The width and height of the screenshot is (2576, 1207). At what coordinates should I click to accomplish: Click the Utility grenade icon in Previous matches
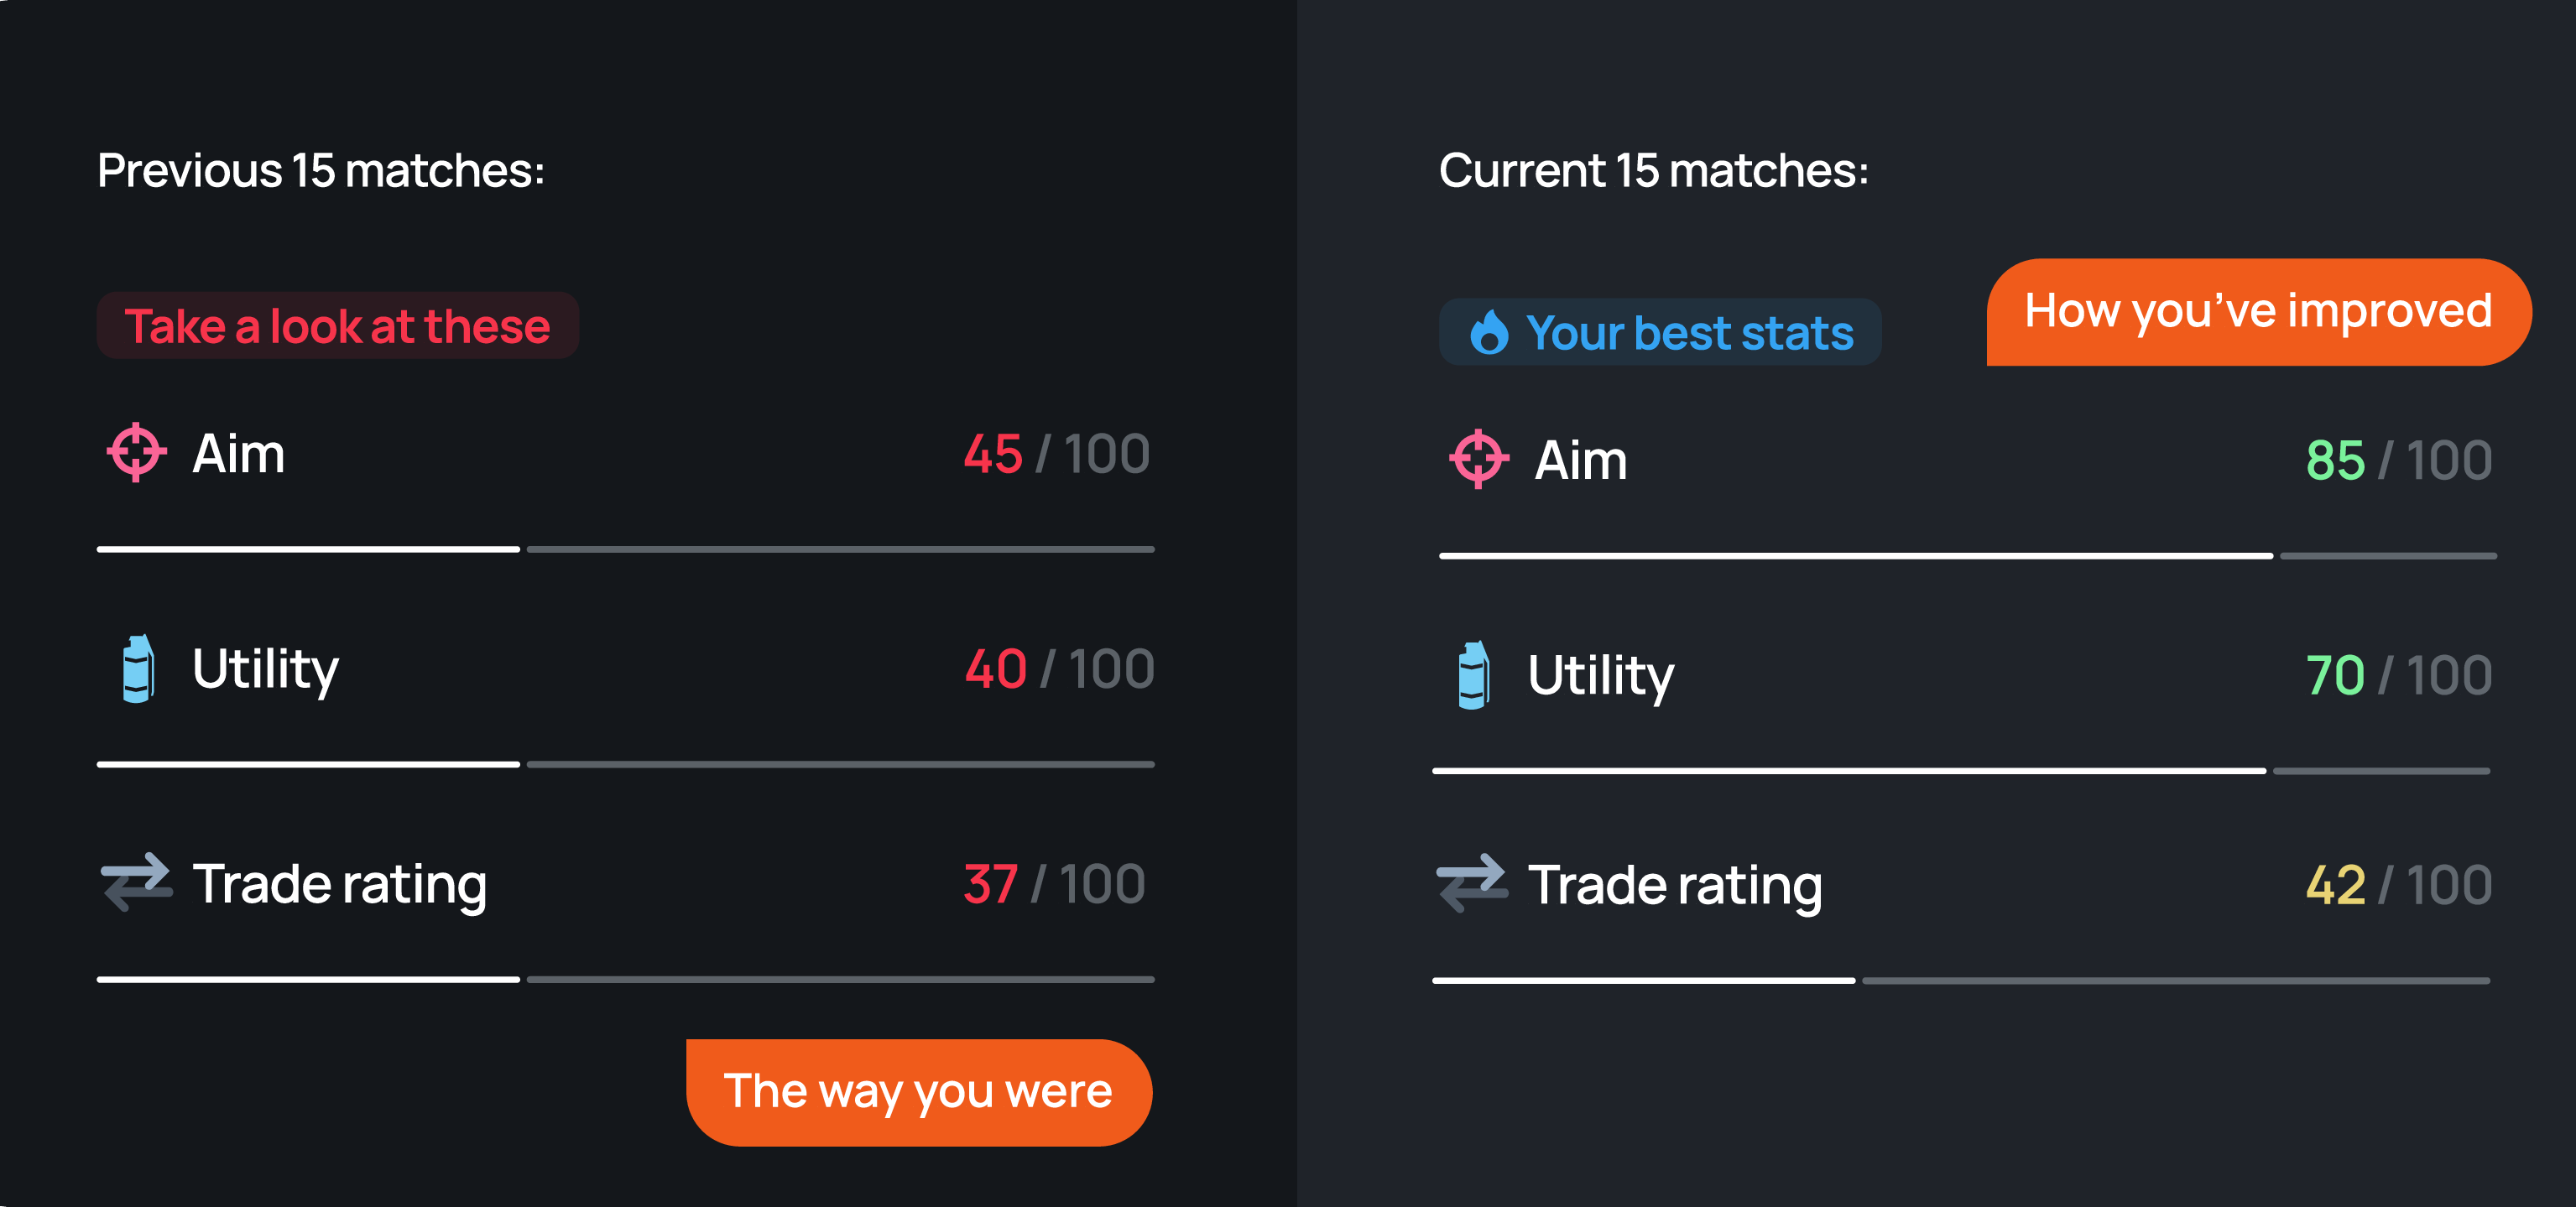coord(138,668)
